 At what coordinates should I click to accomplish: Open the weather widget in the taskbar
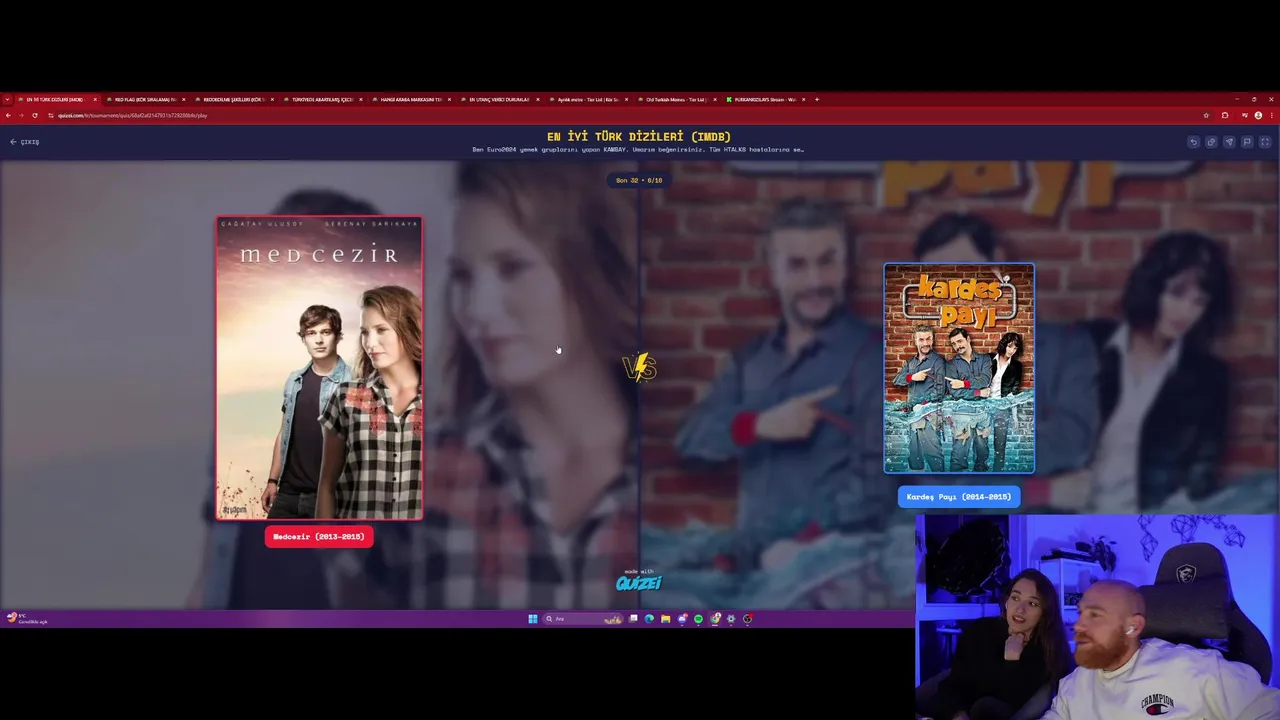click(x=27, y=619)
